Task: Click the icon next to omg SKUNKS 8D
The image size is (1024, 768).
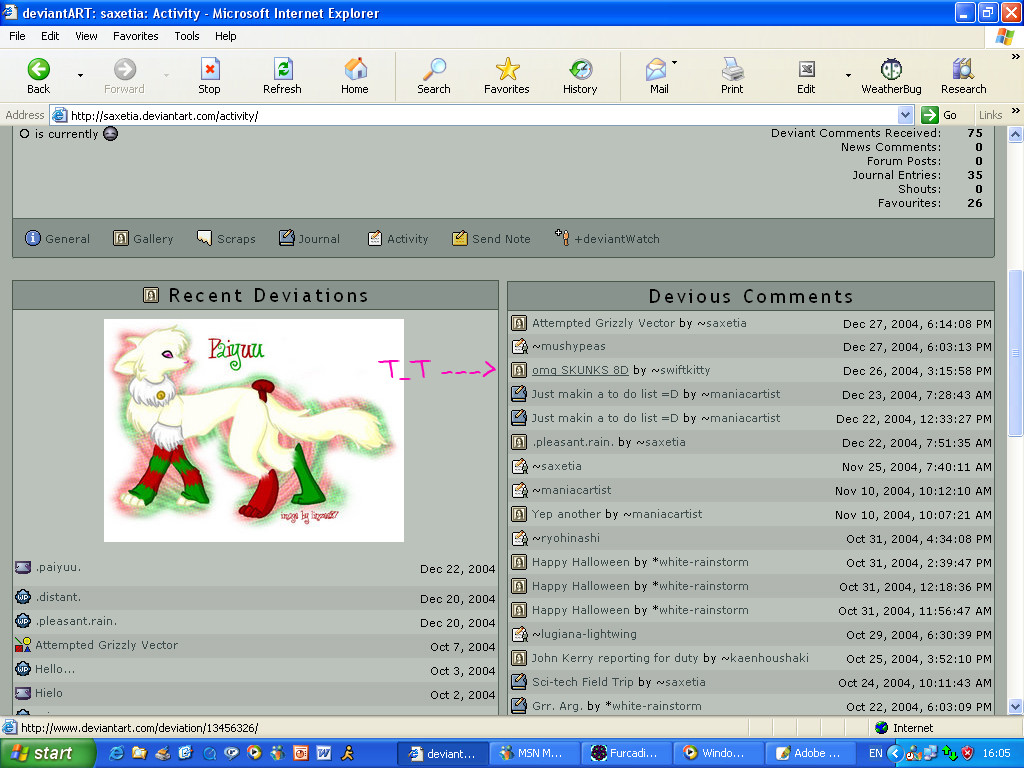Action: (519, 370)
